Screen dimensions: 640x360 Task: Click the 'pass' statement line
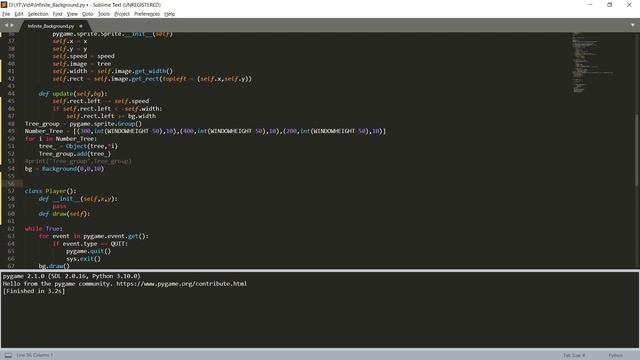(59, 206)
